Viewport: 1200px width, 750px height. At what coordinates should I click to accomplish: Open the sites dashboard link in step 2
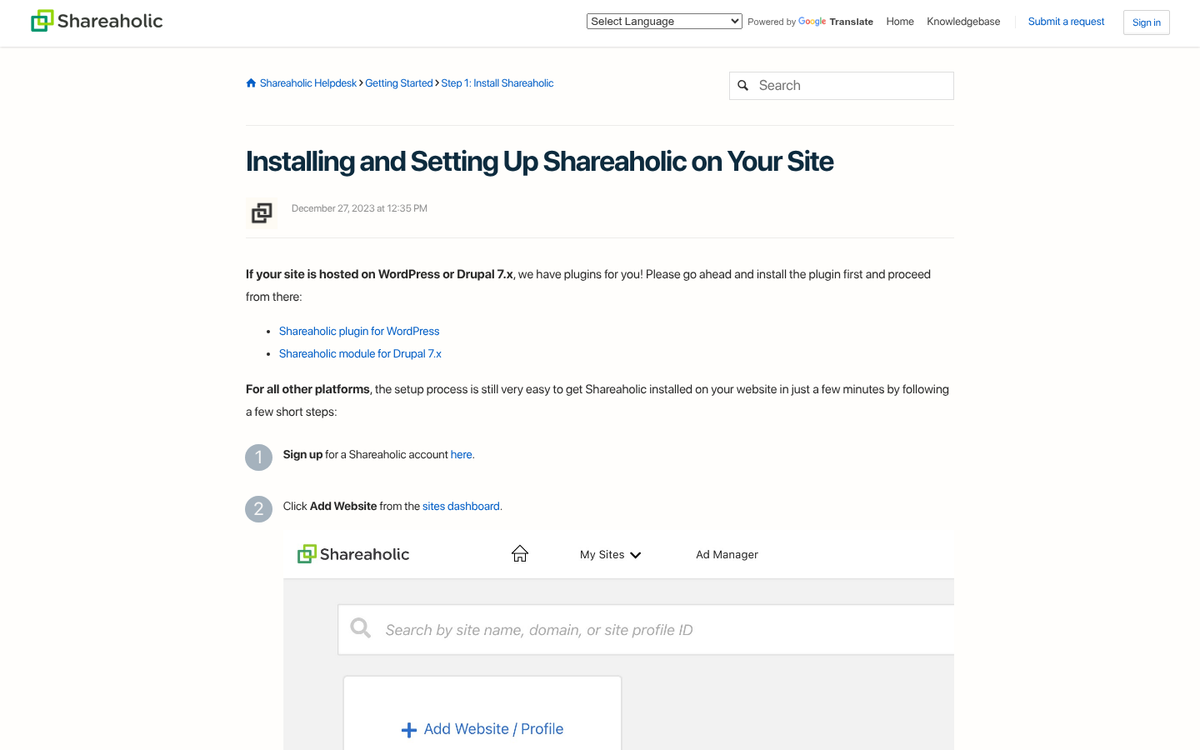tap(461, 506)
